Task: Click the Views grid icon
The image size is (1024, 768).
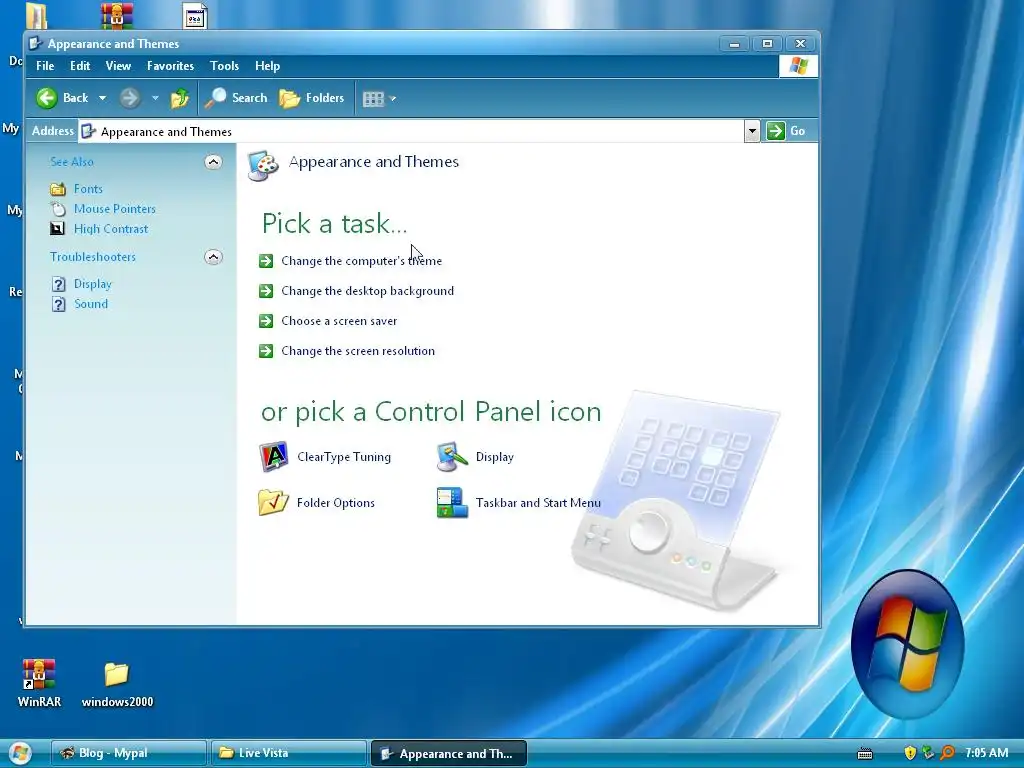Action: pyautogui.click(x=373, y=99)
